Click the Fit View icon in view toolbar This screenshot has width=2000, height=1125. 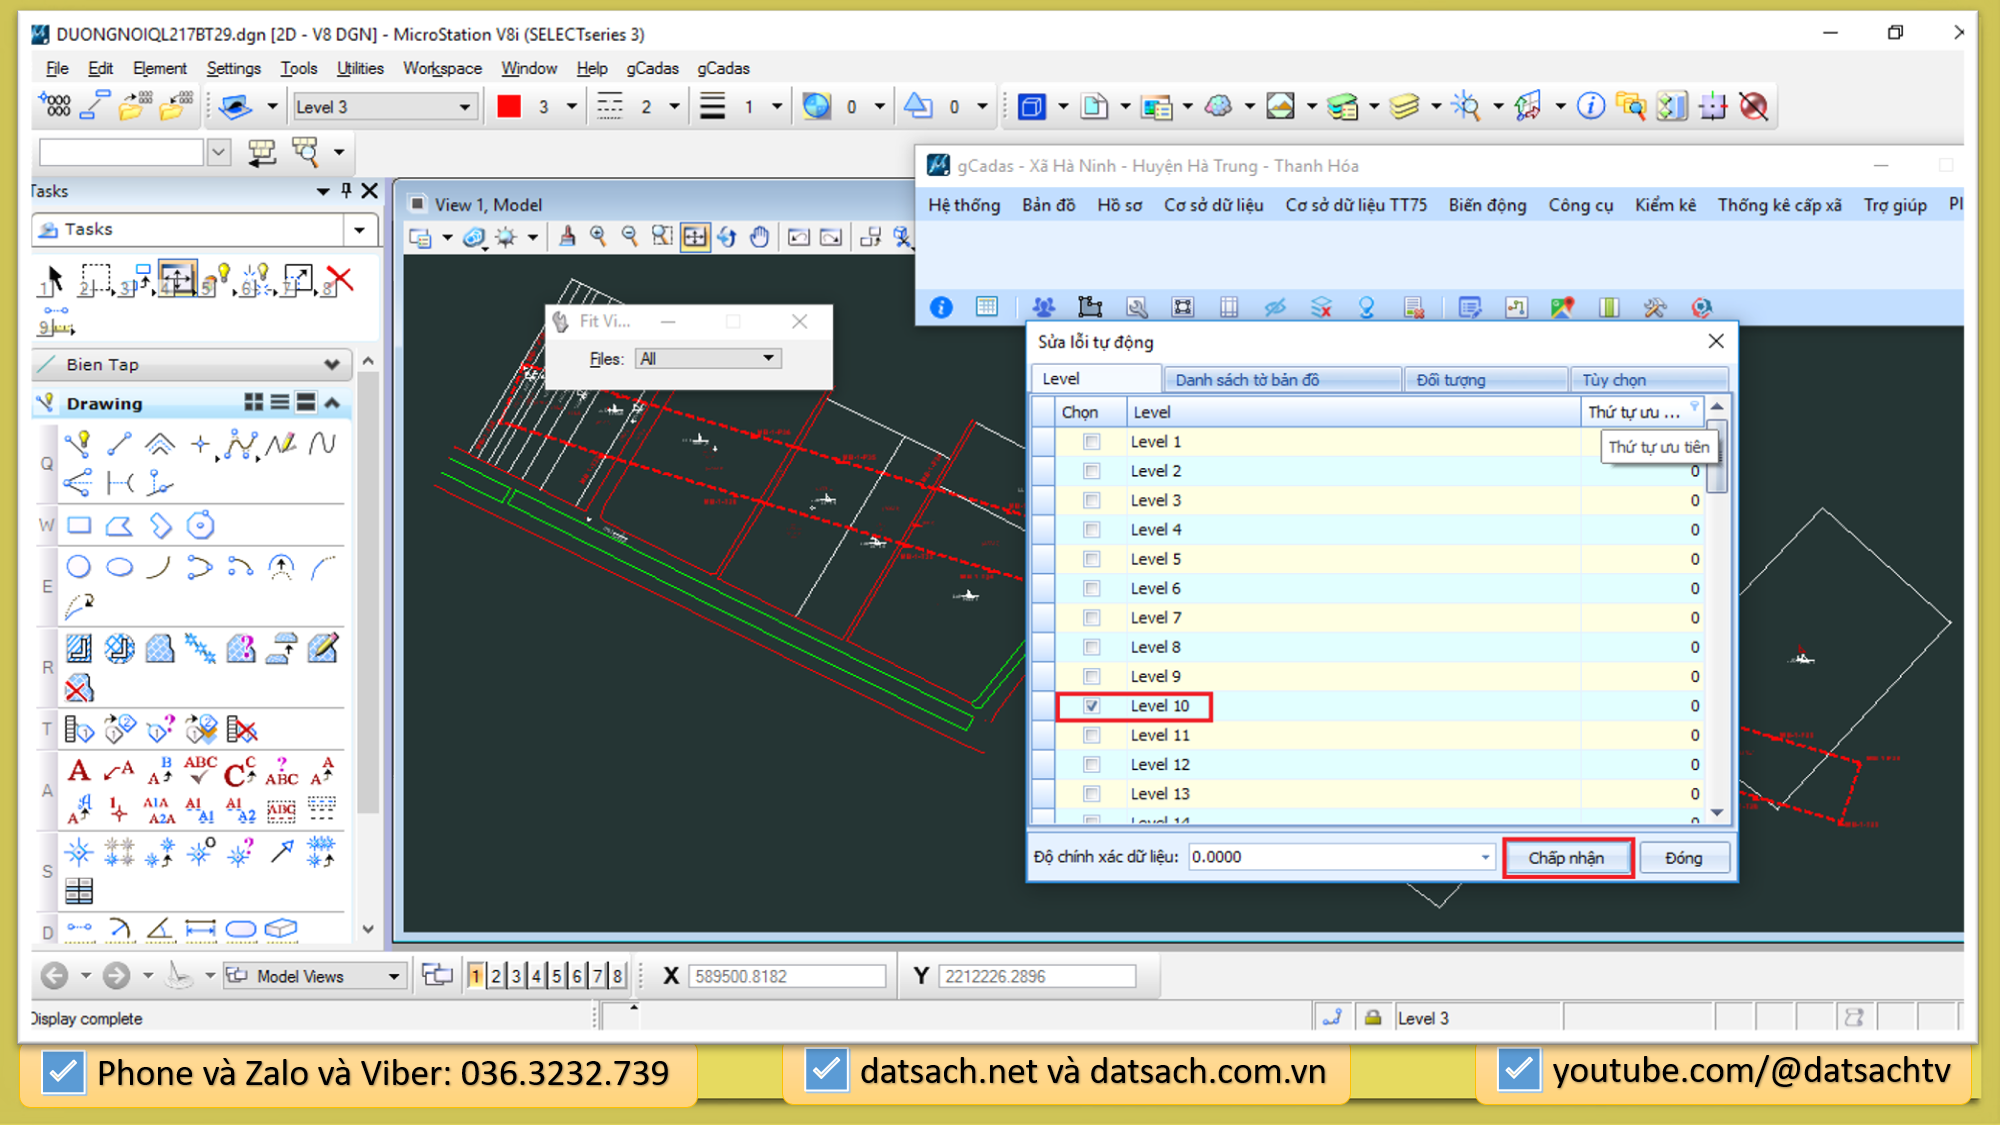click(694, 237)
